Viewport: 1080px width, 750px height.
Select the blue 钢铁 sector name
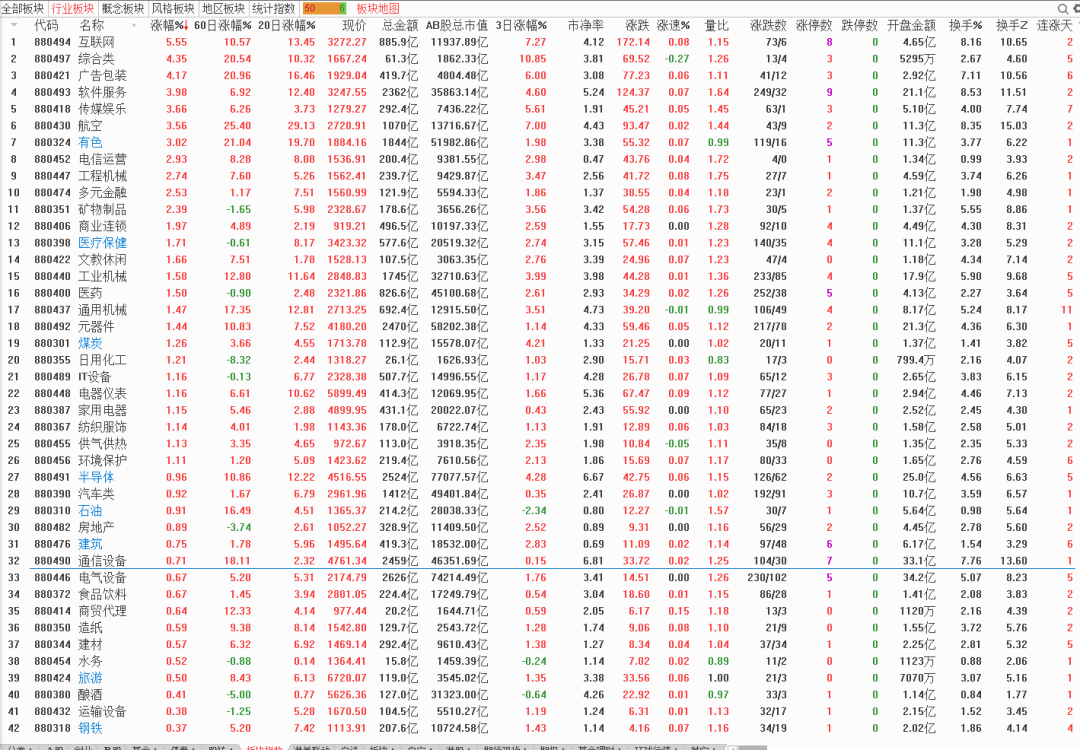[90, 728]
